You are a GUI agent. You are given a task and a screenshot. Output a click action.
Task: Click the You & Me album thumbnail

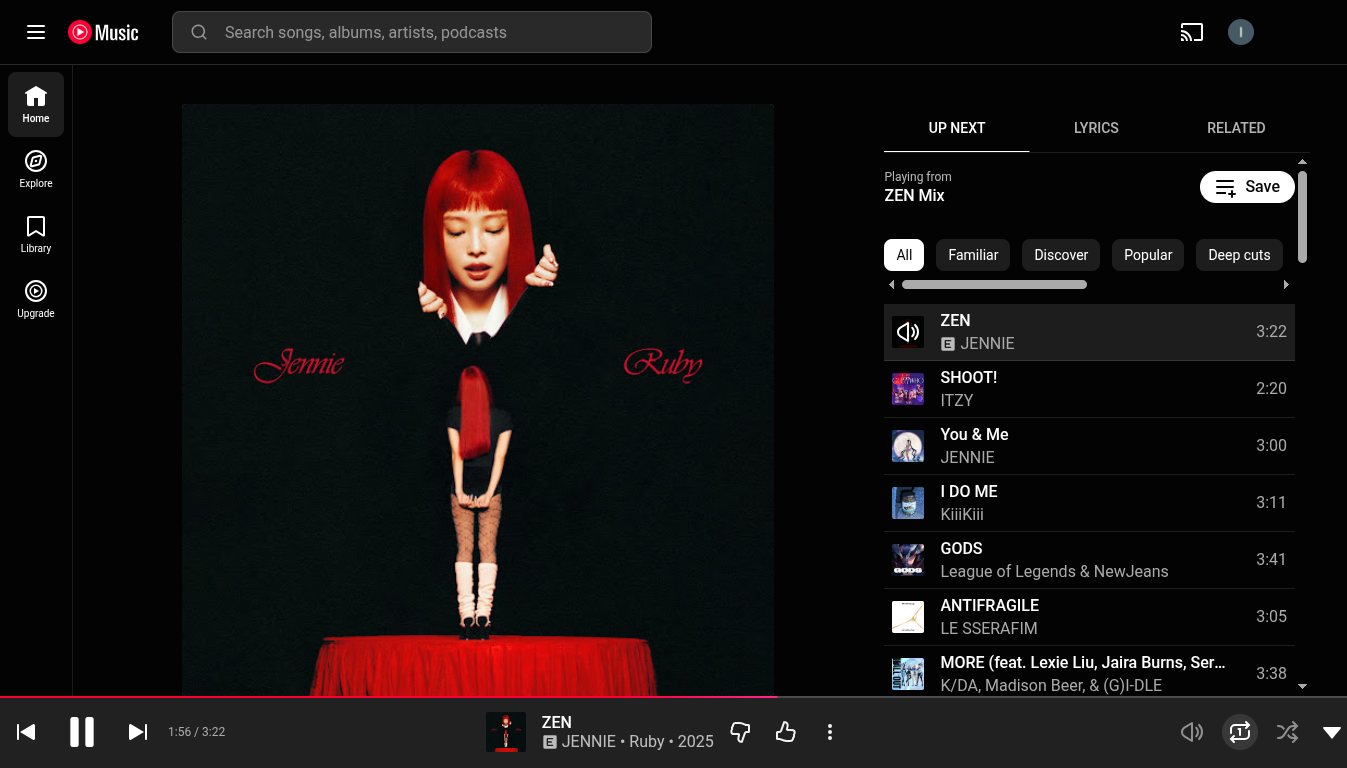coord(908,446)
